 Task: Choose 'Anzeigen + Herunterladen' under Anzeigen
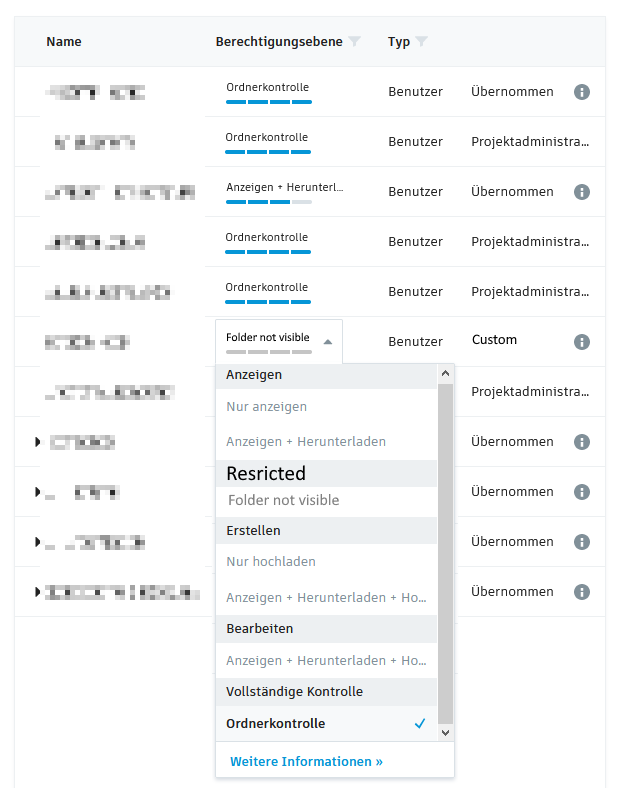point(306,441)
